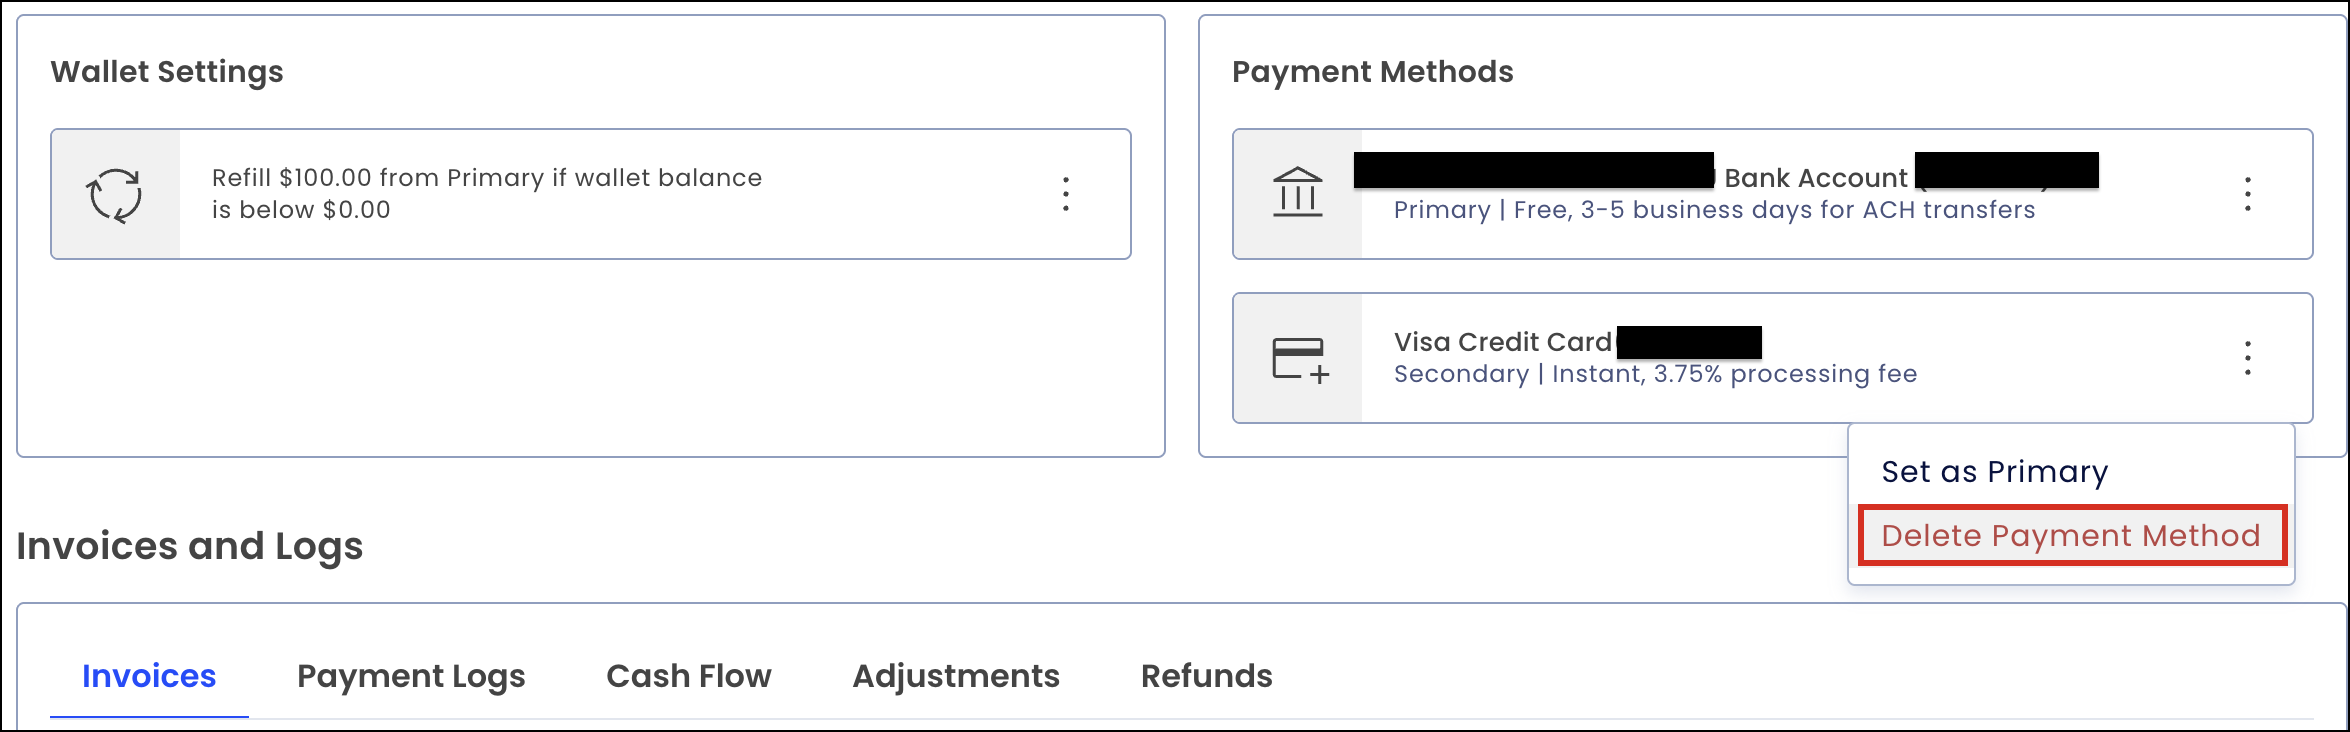Open the Payment Logs tab
The height and width of the screenshot is (732, 2350).
[x=411, y=677]
